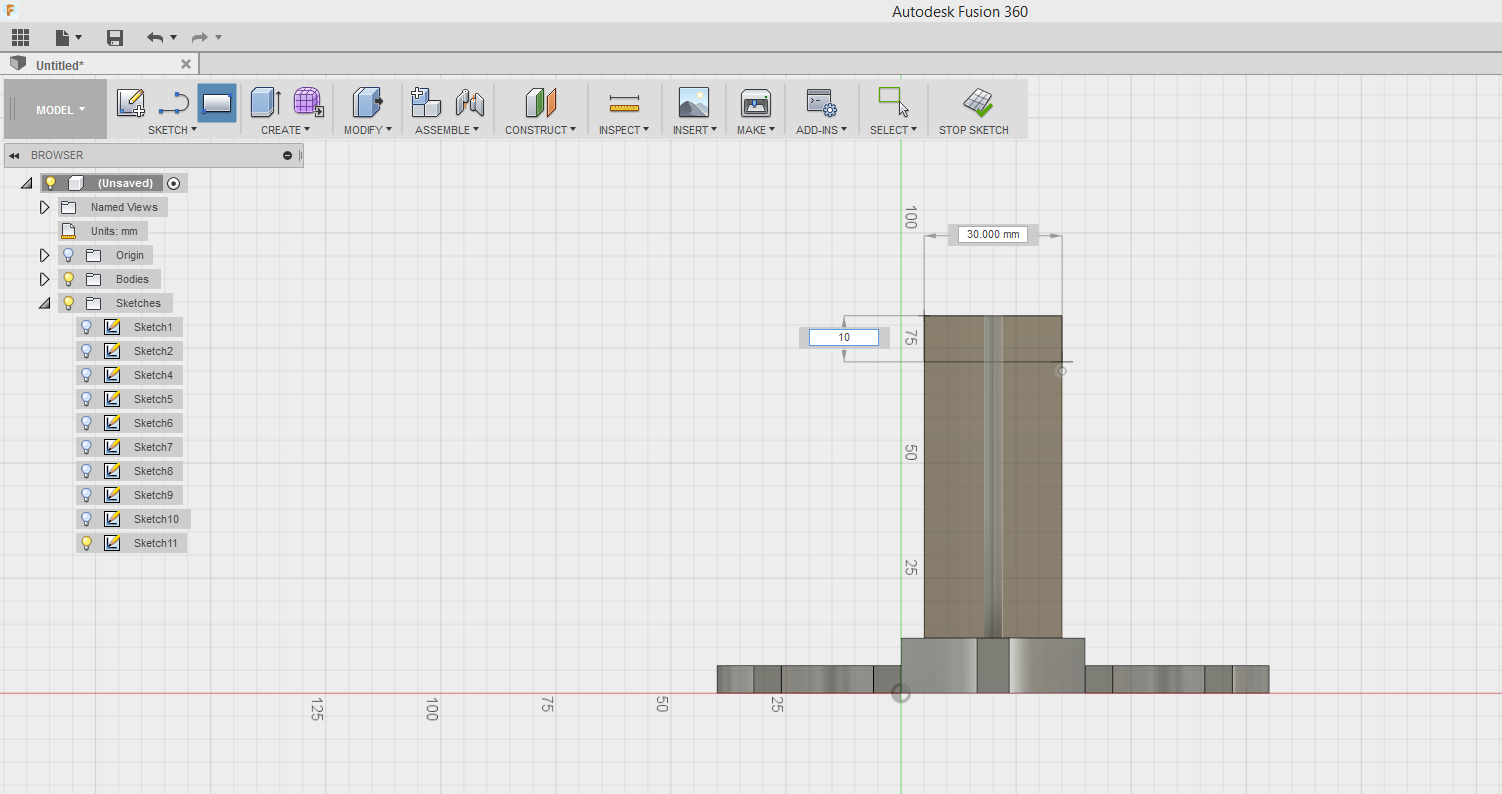Select the Rectangle sketch tool
This screenshot has height=794, width=1502.
coord(217,102)
